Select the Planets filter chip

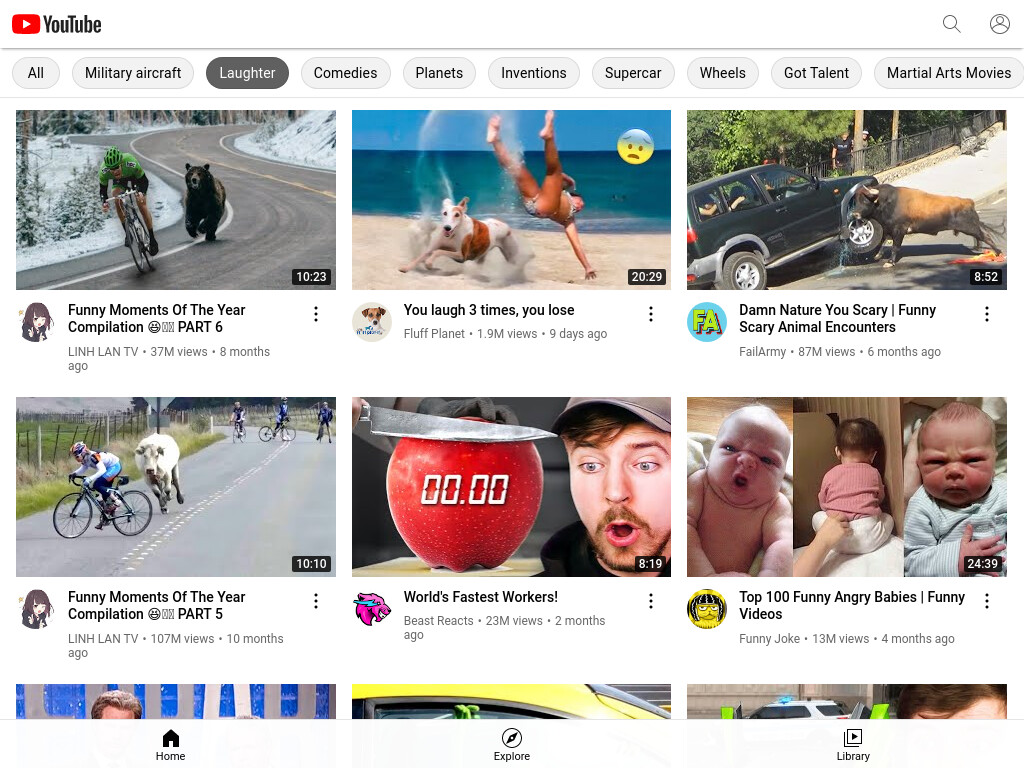pos(439,73)
